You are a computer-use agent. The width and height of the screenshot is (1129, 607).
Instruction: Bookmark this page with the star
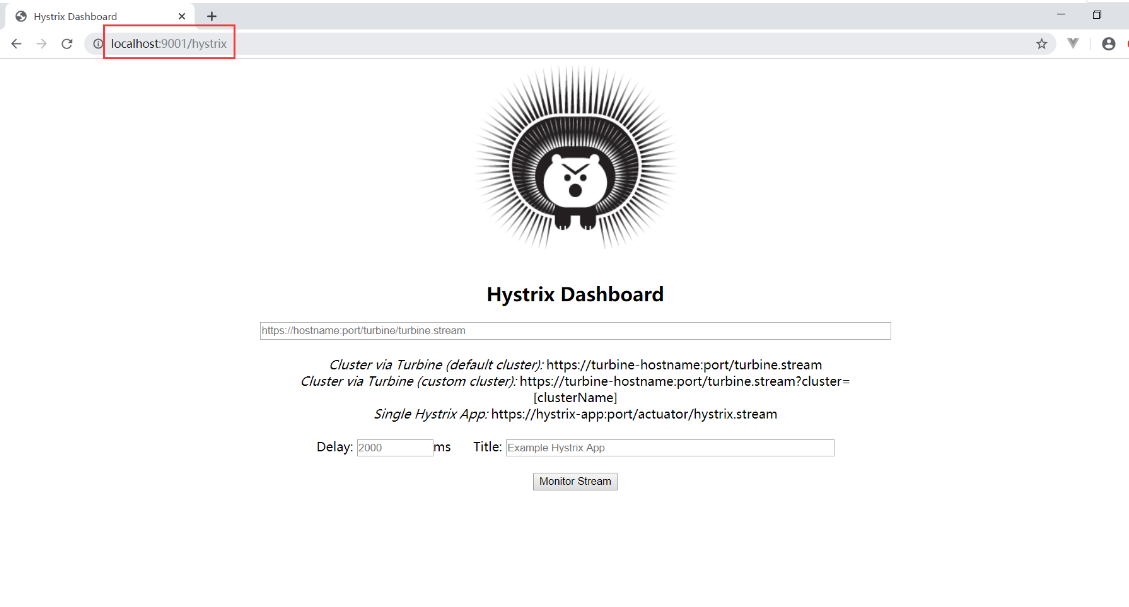pos(1041,44)
